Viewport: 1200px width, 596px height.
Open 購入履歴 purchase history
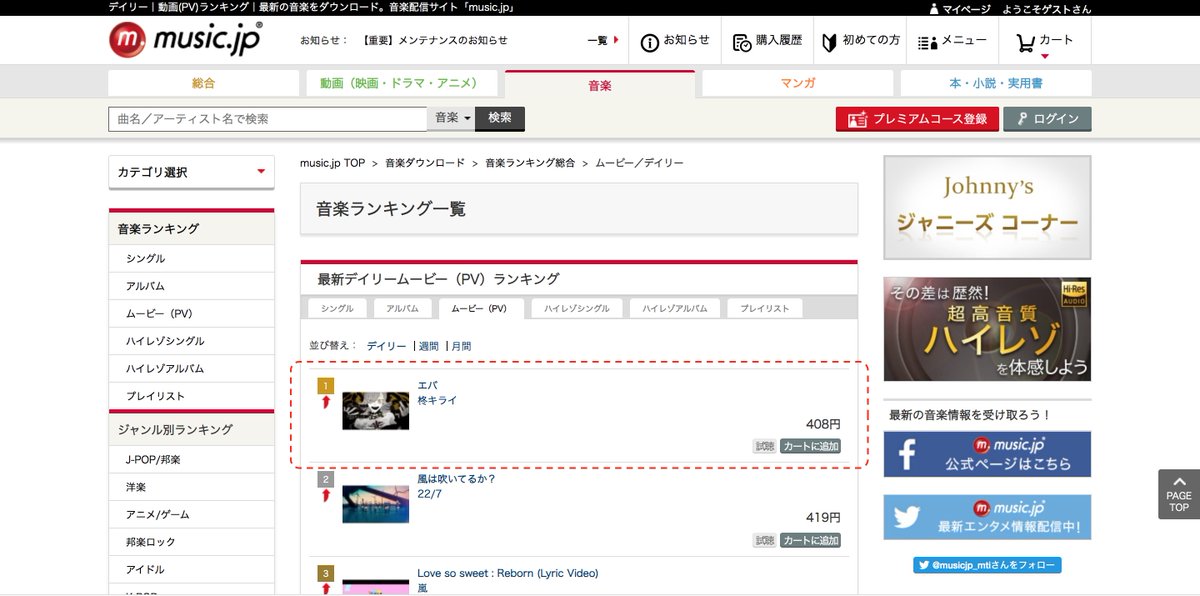pos(767,41)
